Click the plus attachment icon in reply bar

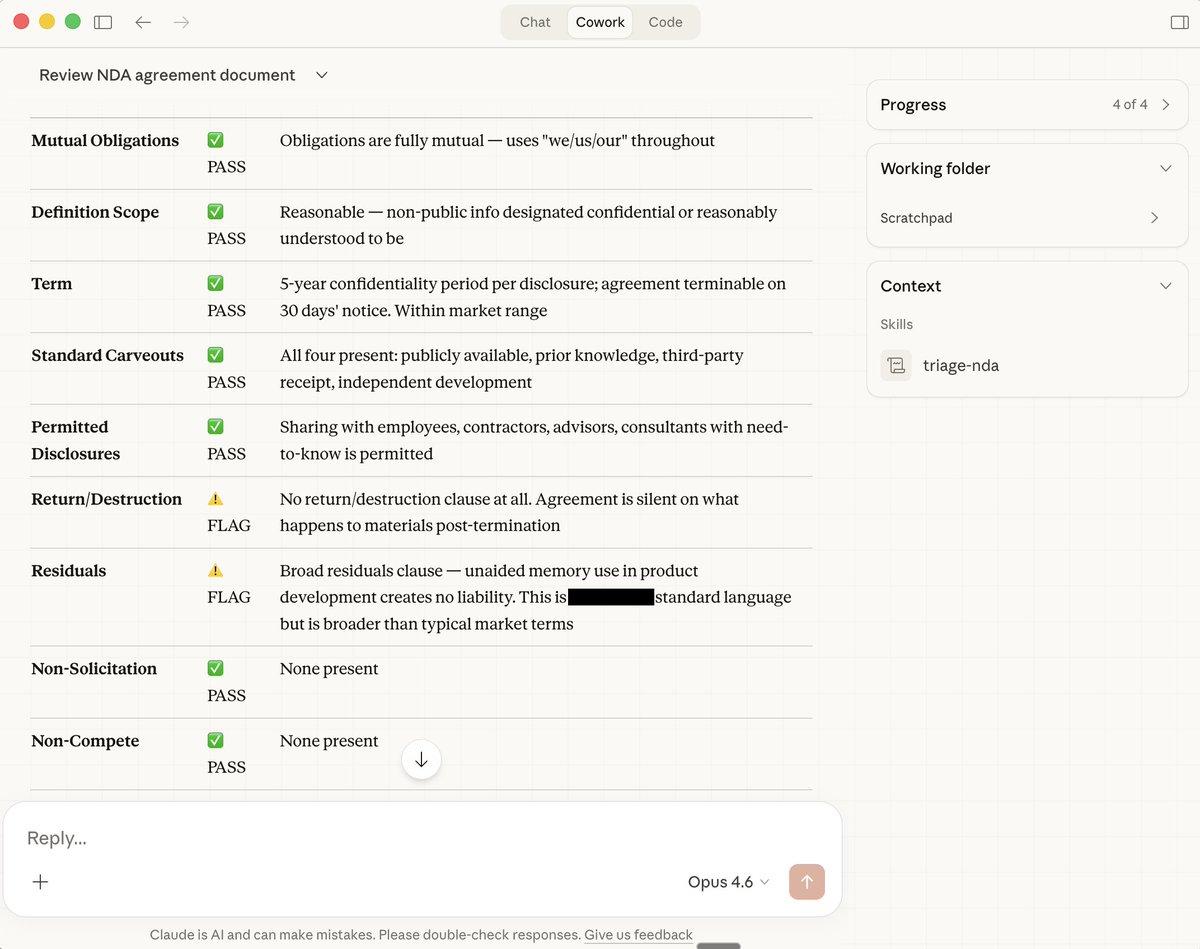coord(40,882)
